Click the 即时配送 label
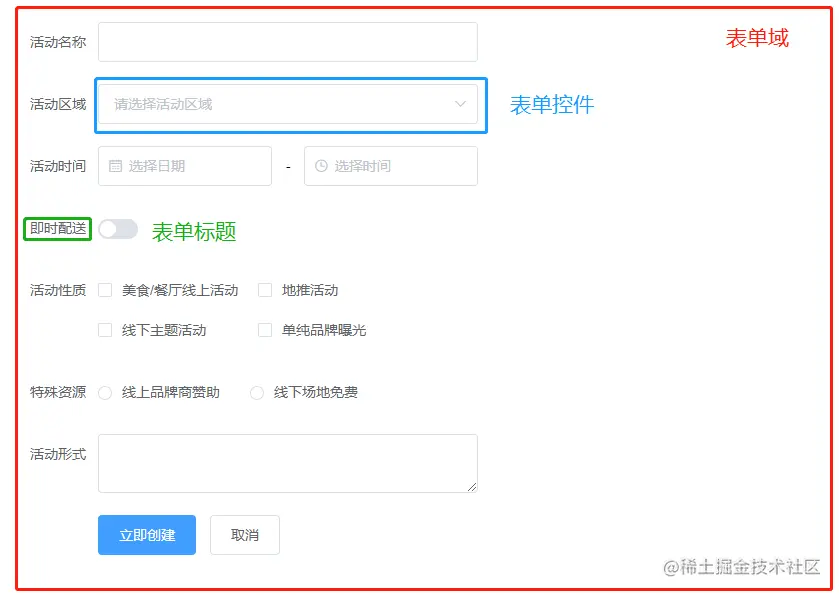Image resolution: width=839 pixels, height=595 pixels. (x=58, y=228)
